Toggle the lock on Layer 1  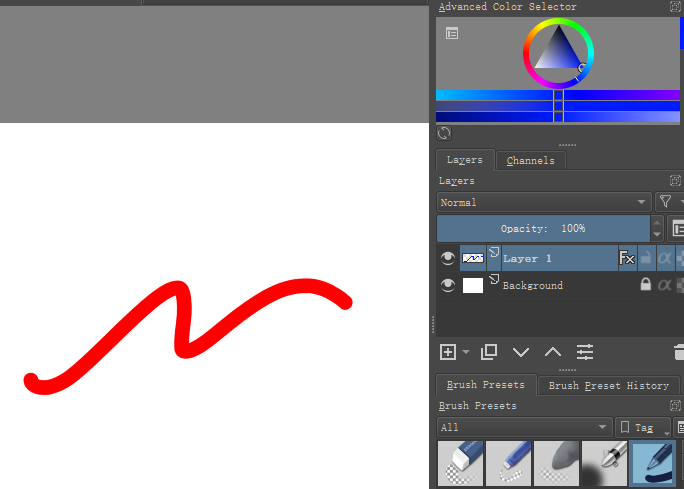click(x=646, y=258)
